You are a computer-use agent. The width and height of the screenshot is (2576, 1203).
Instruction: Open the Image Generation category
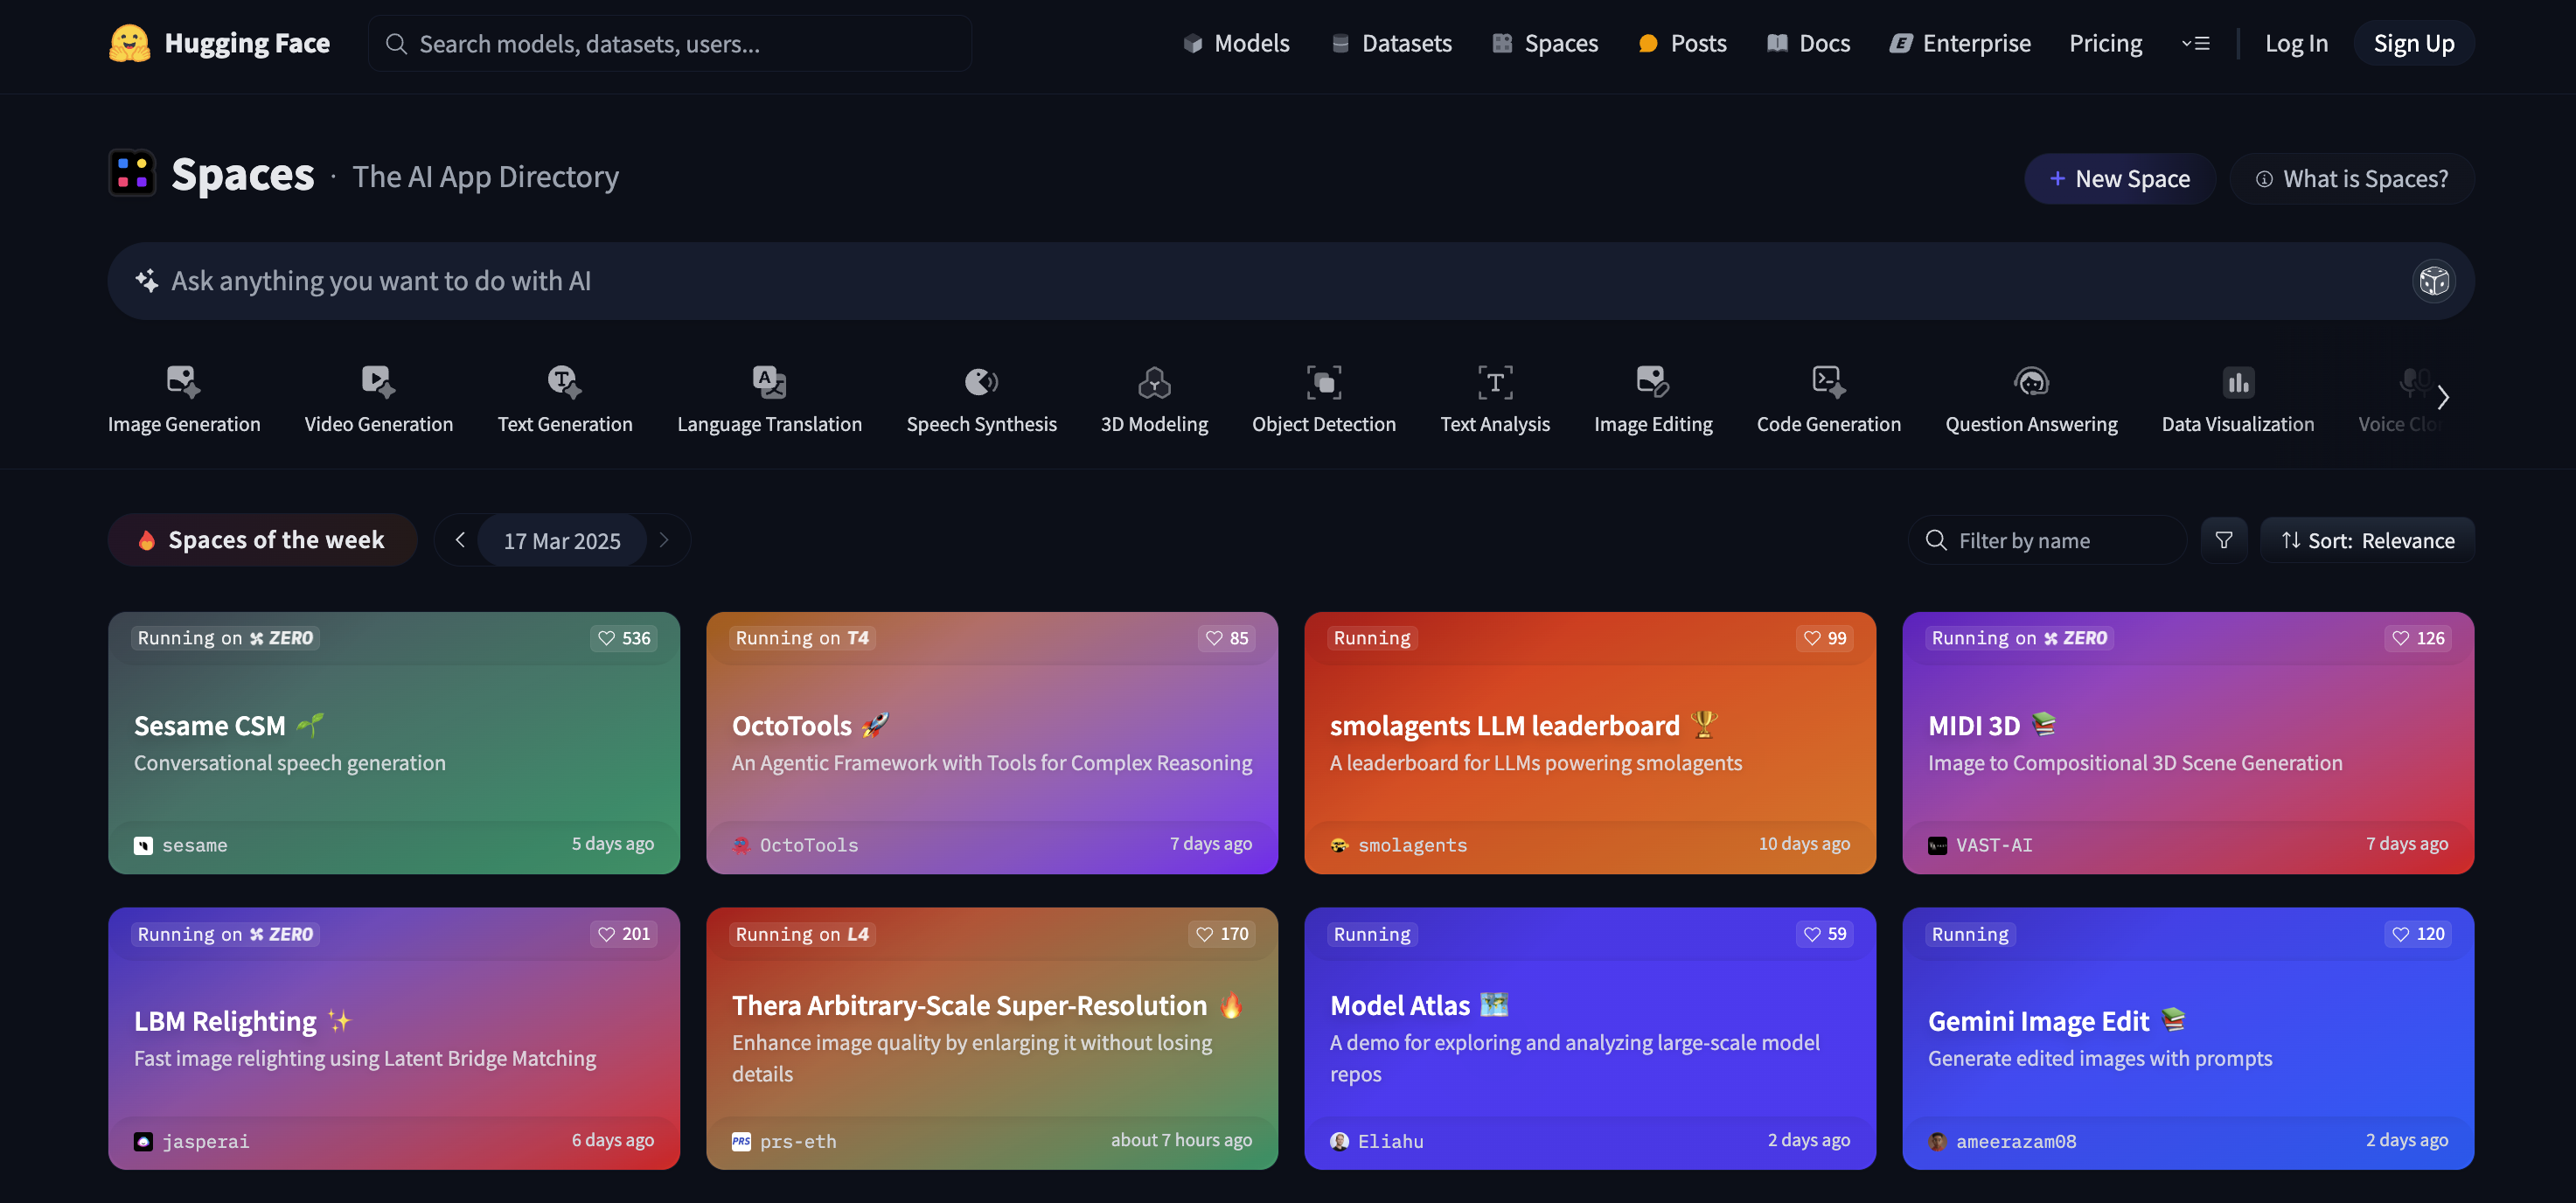click(x=184, y=400)
